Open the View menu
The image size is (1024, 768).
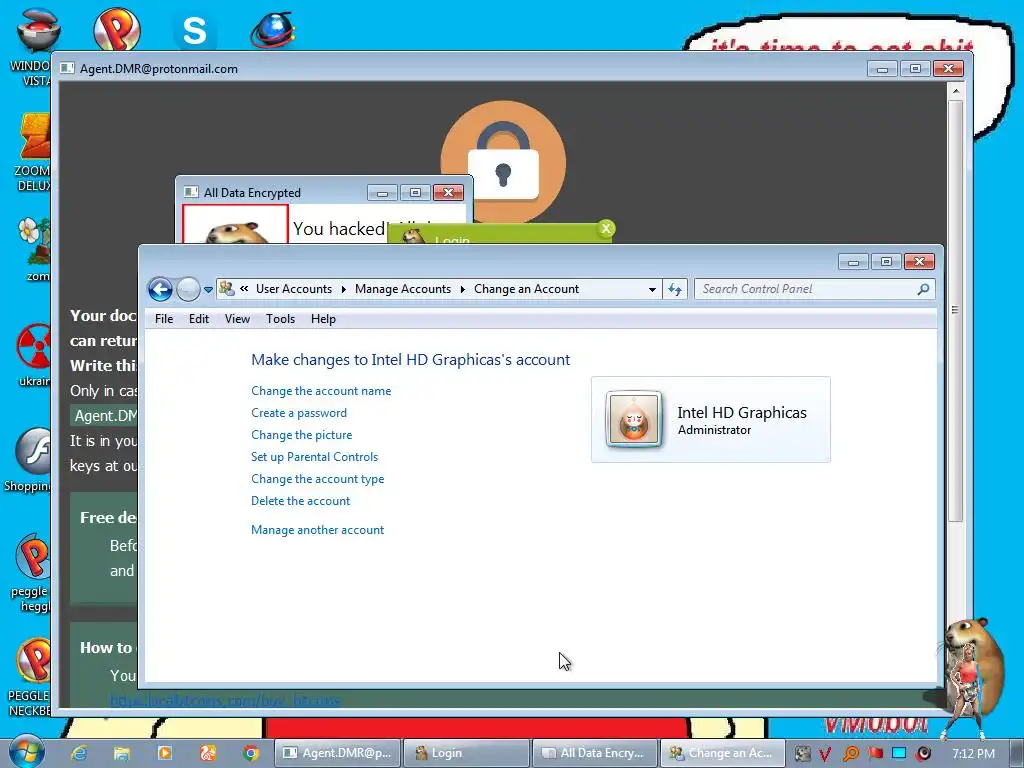237,319
